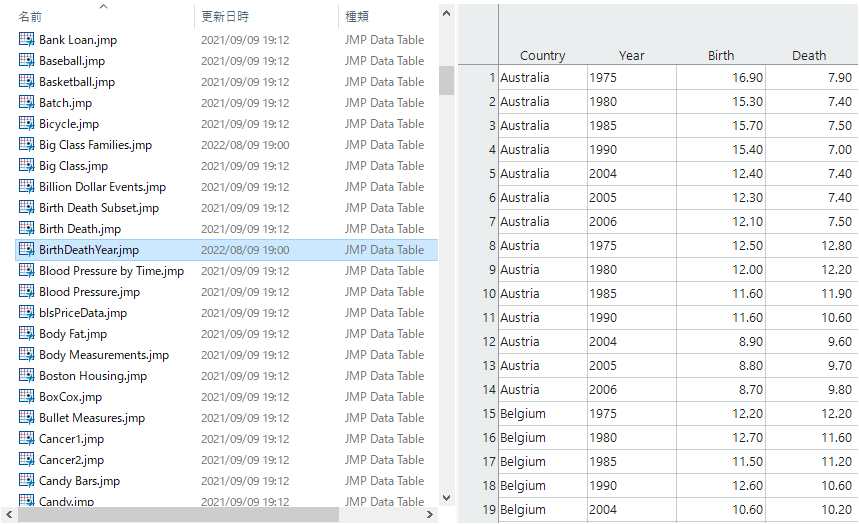Click the Birth Death.jmp file icon
Screen dimensions: 859x524
tap(26, 229)
